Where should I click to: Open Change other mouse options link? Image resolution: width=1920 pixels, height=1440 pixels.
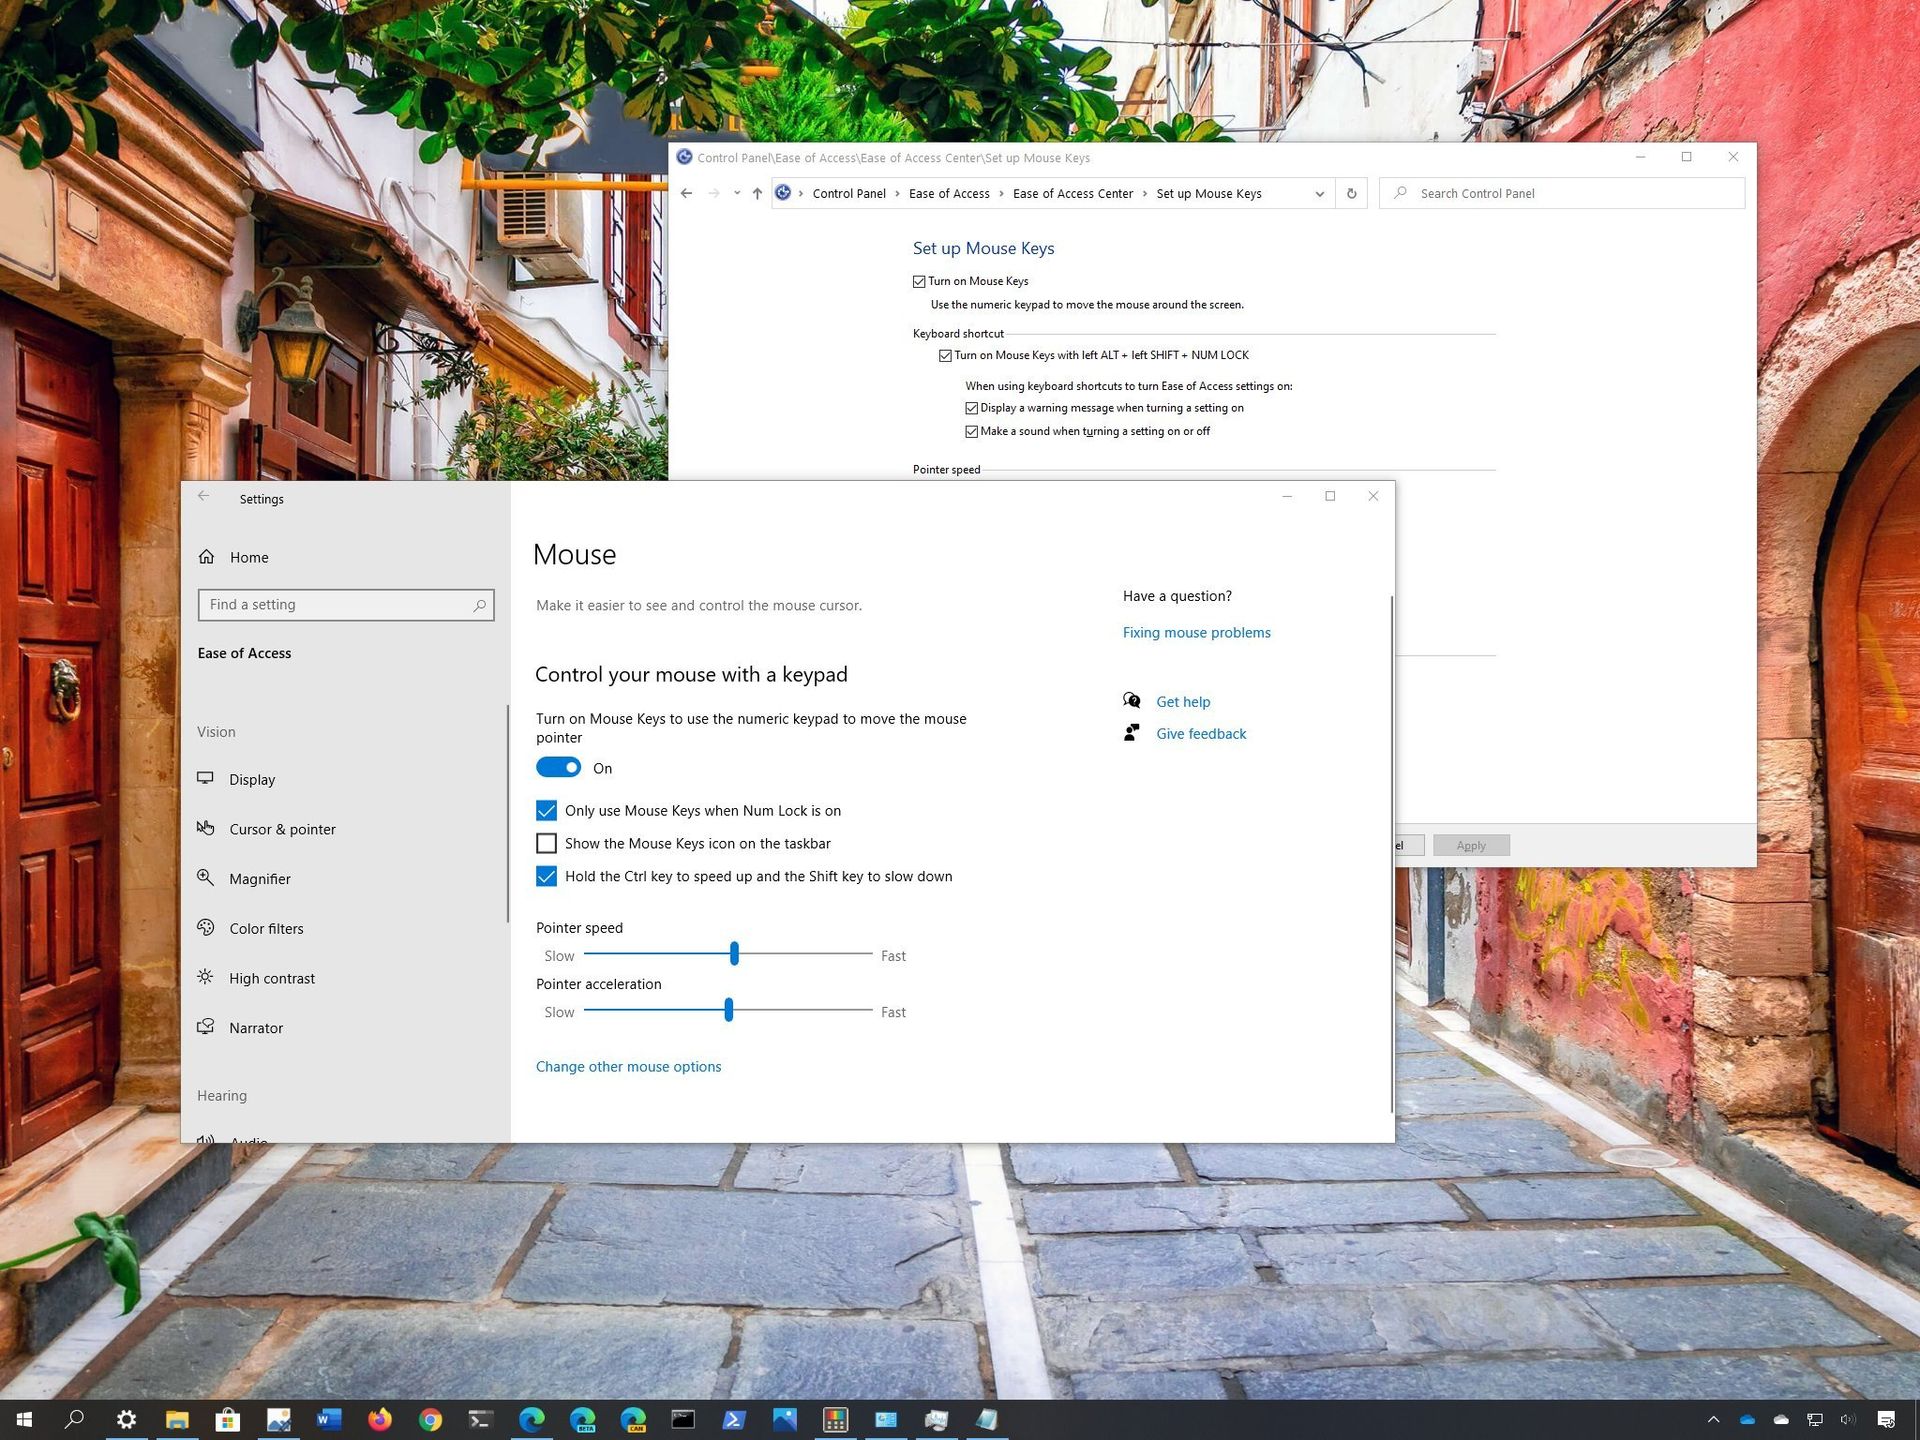[x=628, y=1066]
